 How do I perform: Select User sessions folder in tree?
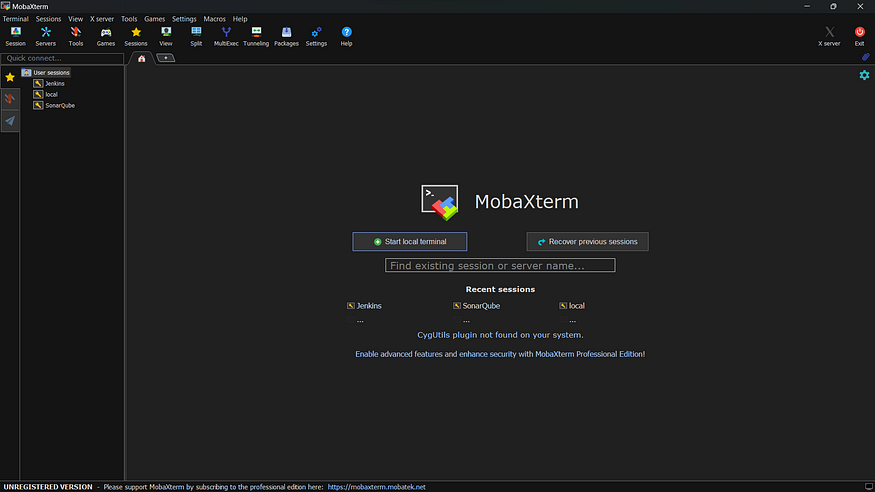[46, 73]
